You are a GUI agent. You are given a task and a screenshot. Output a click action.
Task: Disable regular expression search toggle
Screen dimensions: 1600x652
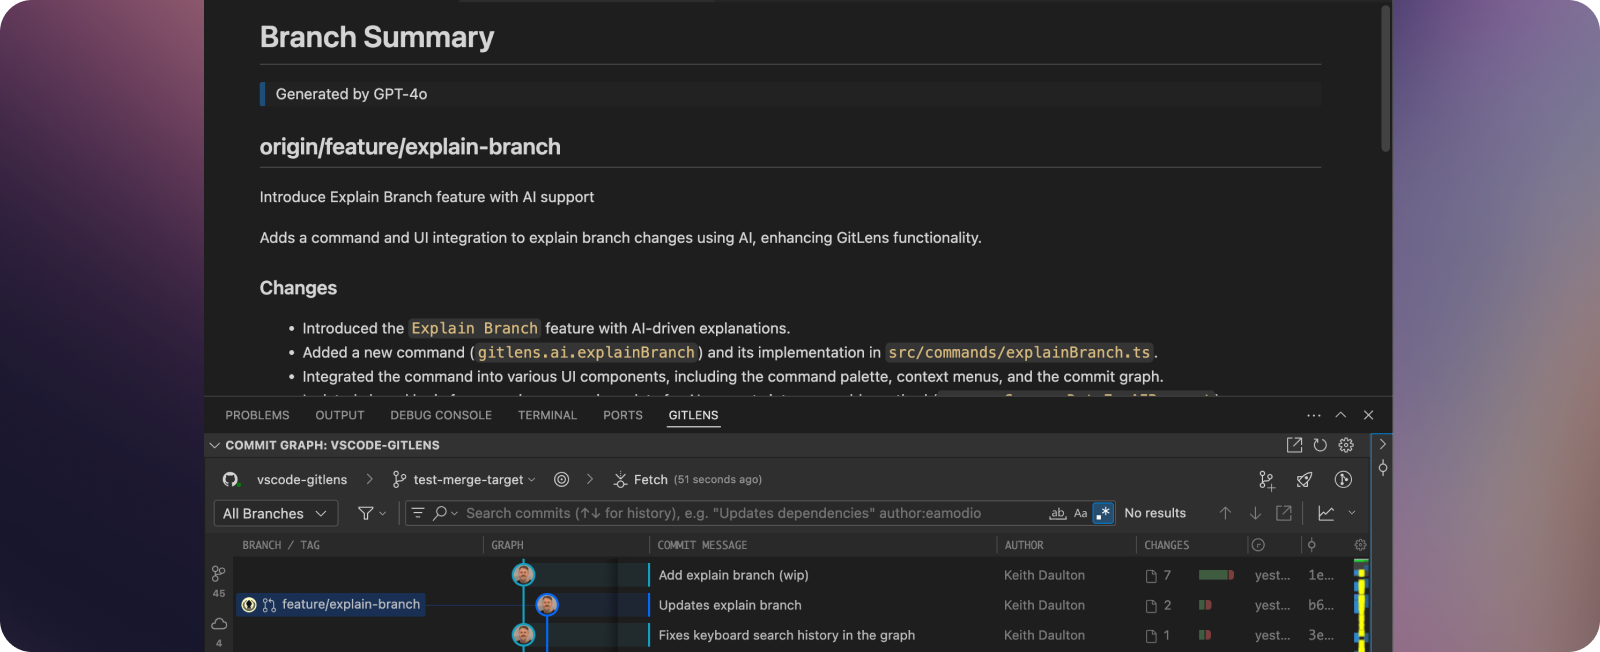[1103, 513]
